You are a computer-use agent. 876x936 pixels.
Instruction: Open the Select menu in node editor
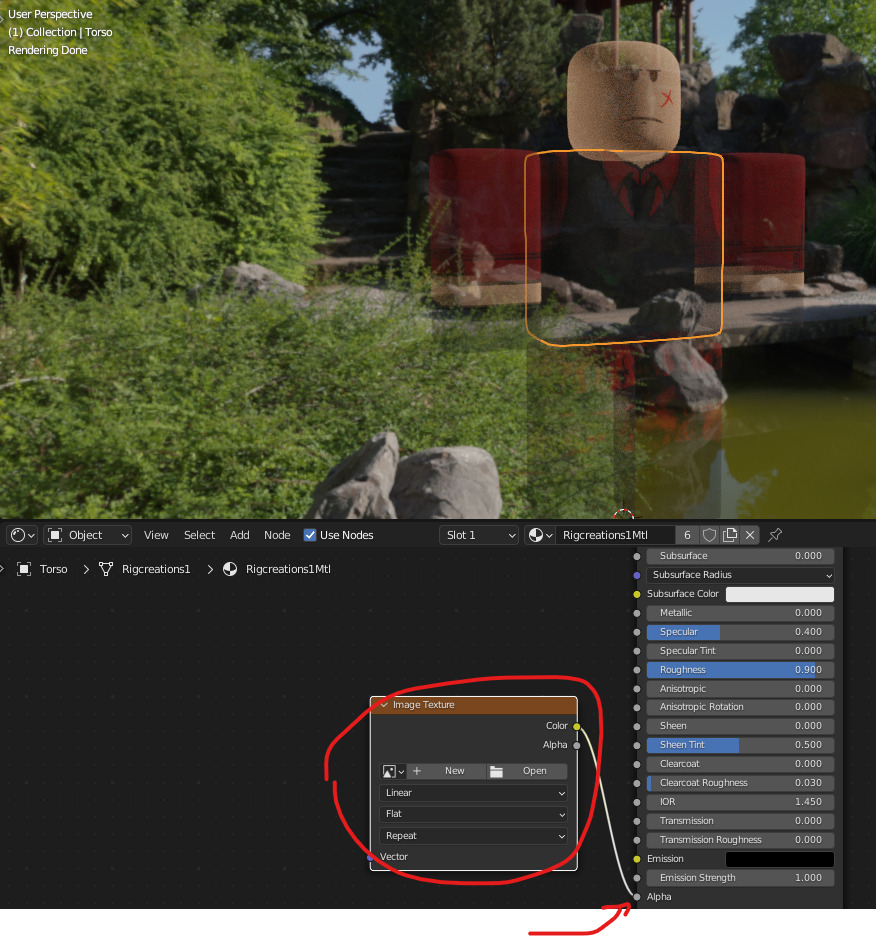[199, 535]
